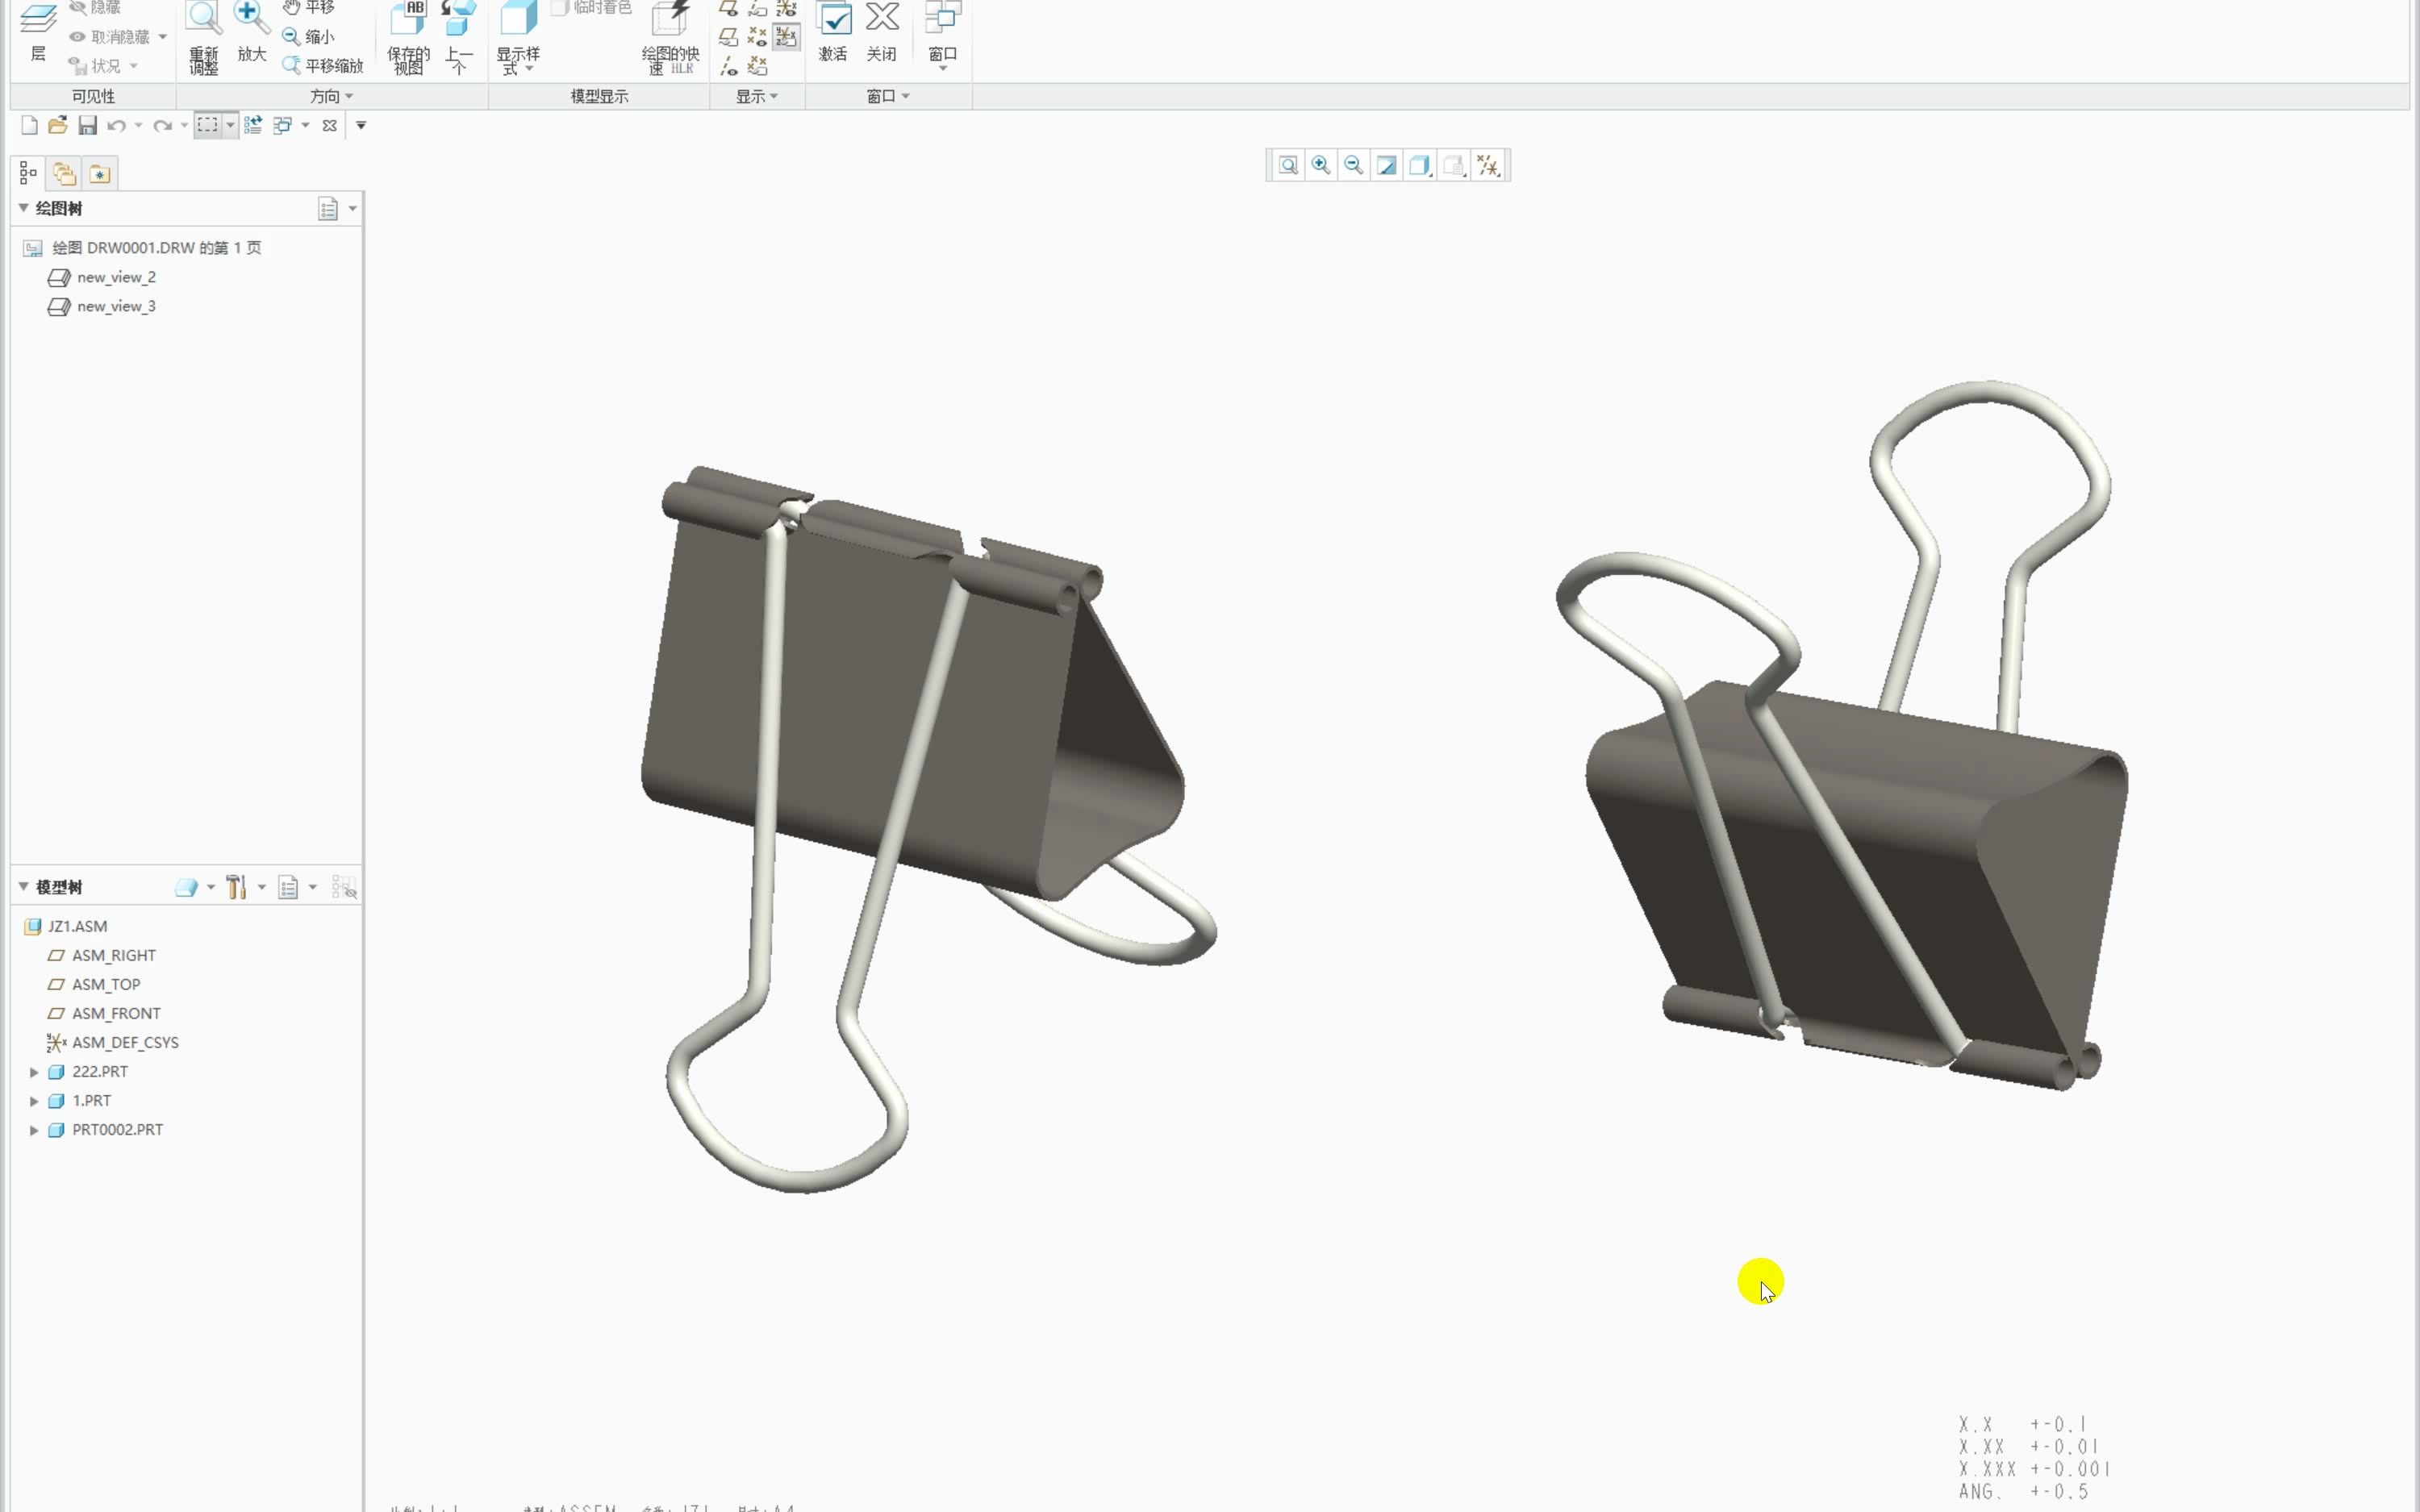The image size is (2420, 1512).
Task: Toggle plane display icon in 显示 group
Action: pos(729,8)
